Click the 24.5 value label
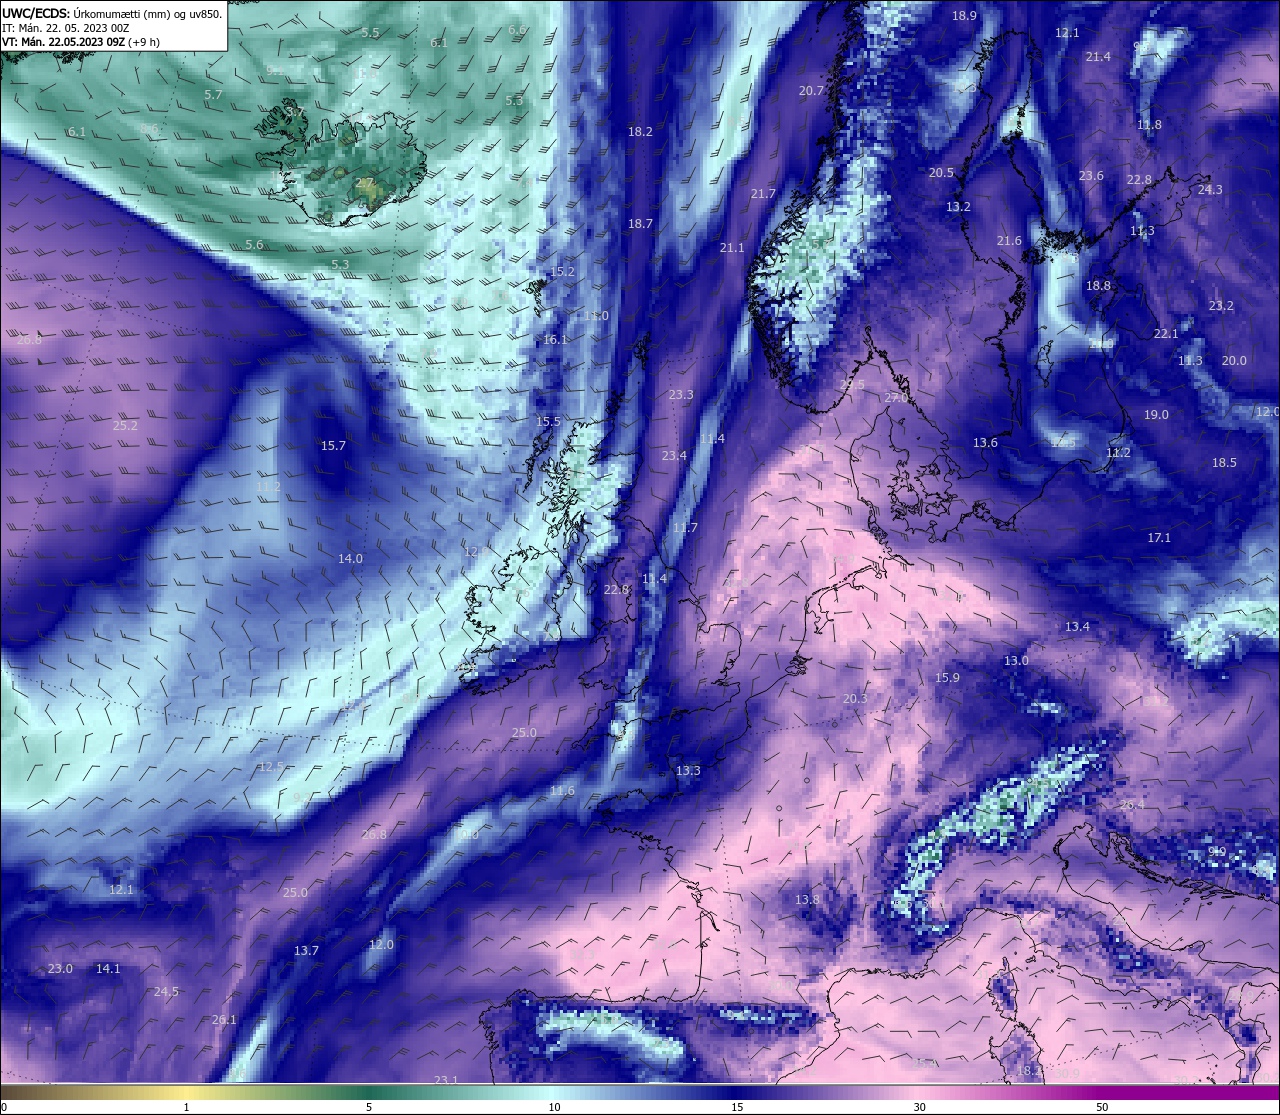The width and height of the screenshot is (1280, 1115). (166, 992)
